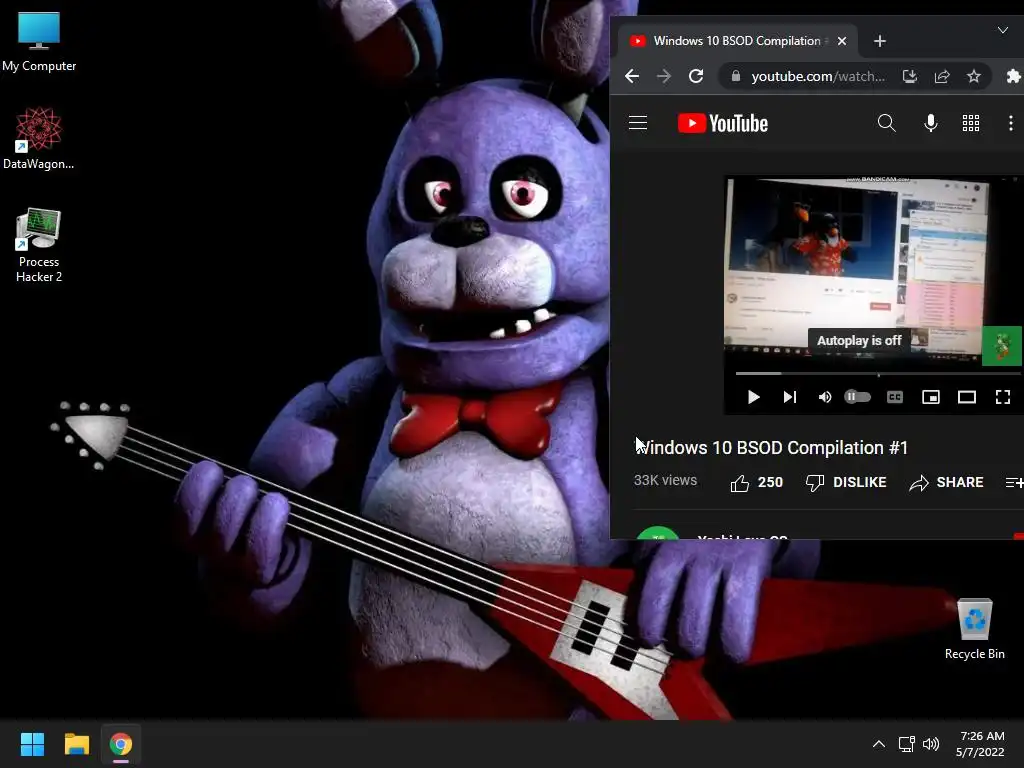Switch to theater mode
The image size is (1024, 768).
pyautogui.click(x=967, y=397)
